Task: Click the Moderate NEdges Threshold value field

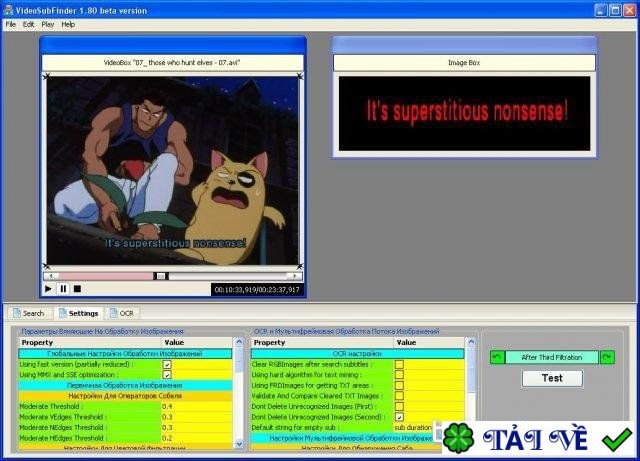Action: coord(197,428)
